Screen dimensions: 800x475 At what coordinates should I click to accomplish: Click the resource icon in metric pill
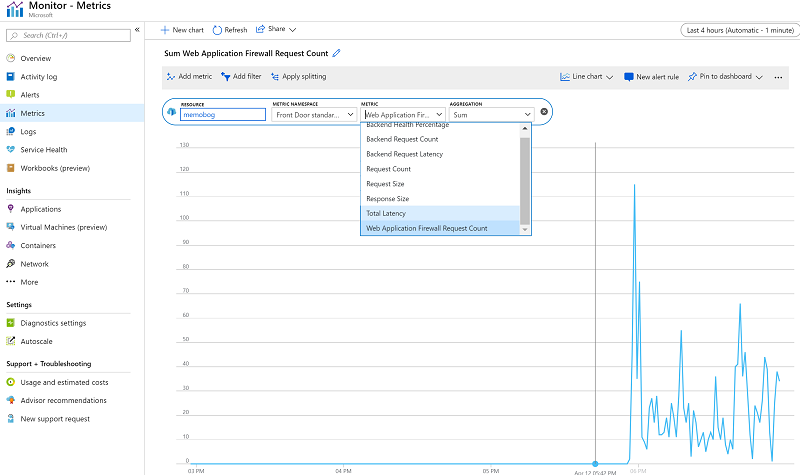[x=171, y=112]
